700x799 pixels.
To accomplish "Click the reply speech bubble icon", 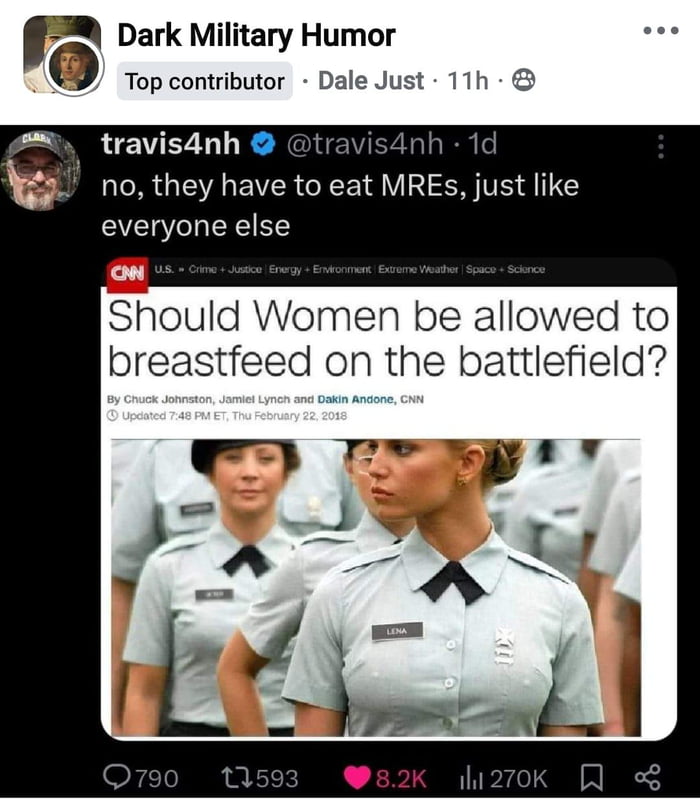I will pos(117,777).
